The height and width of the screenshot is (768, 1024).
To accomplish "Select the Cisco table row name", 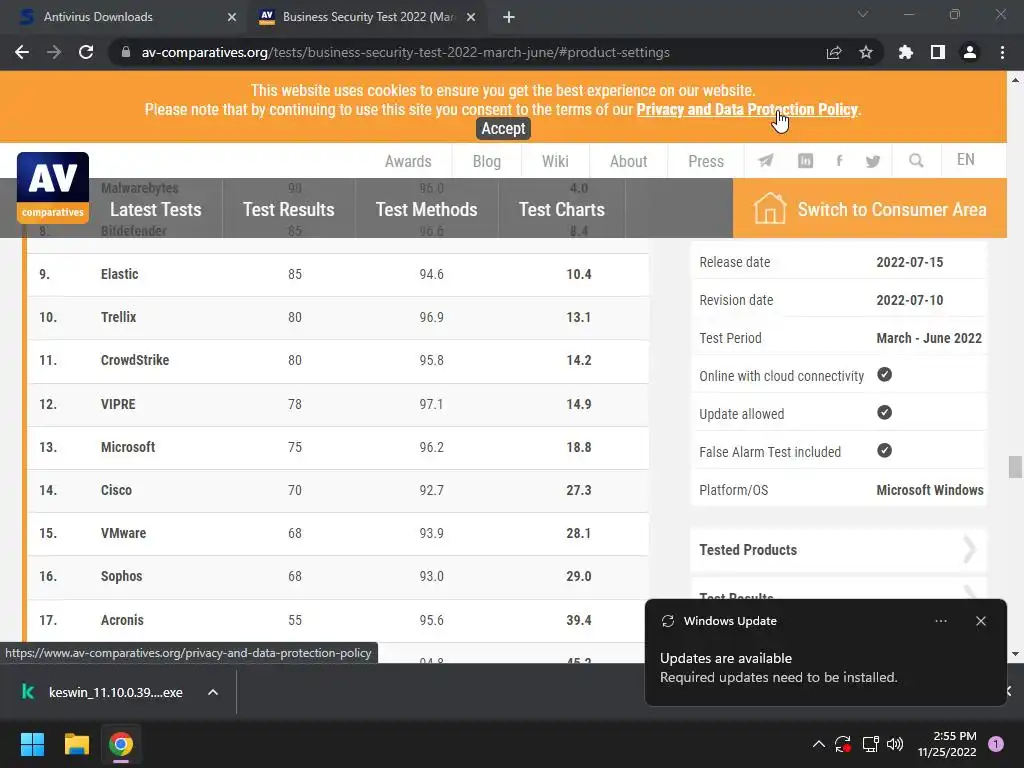I will [116, 490].
